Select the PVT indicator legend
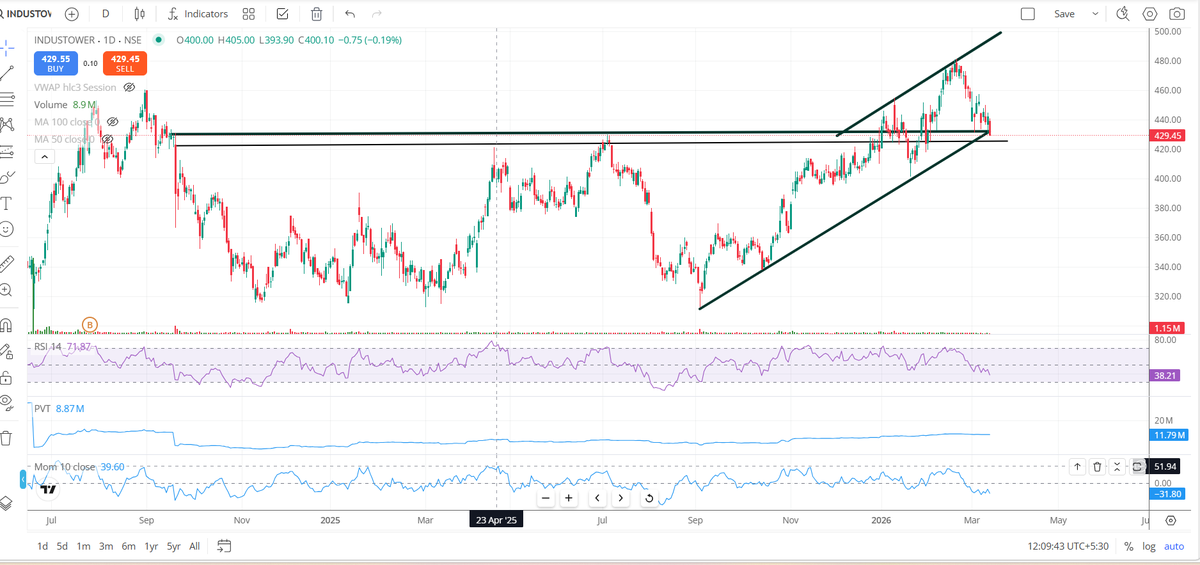This screenshot has height=565, width=1200. [58, 409]
